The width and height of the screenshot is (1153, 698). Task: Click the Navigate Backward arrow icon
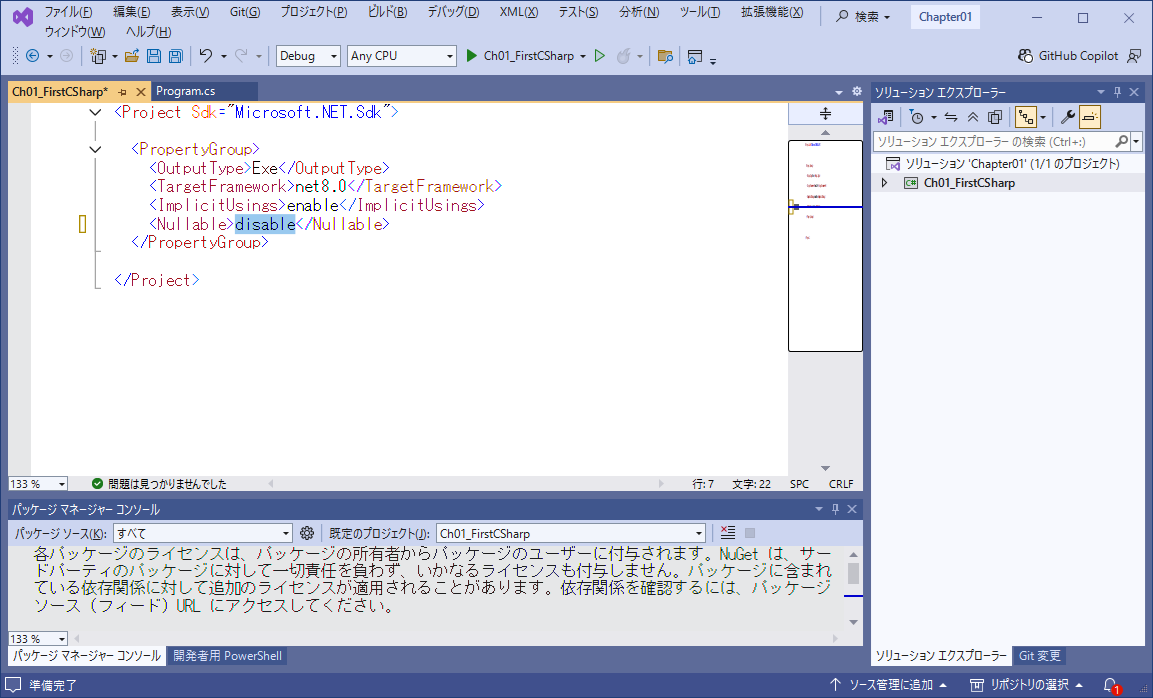(x=32, y=56)
